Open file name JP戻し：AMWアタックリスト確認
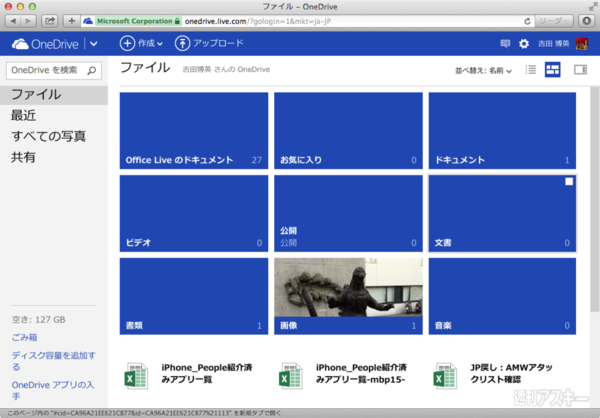Viewport: 600px width, 418px height. click(511, 374)
